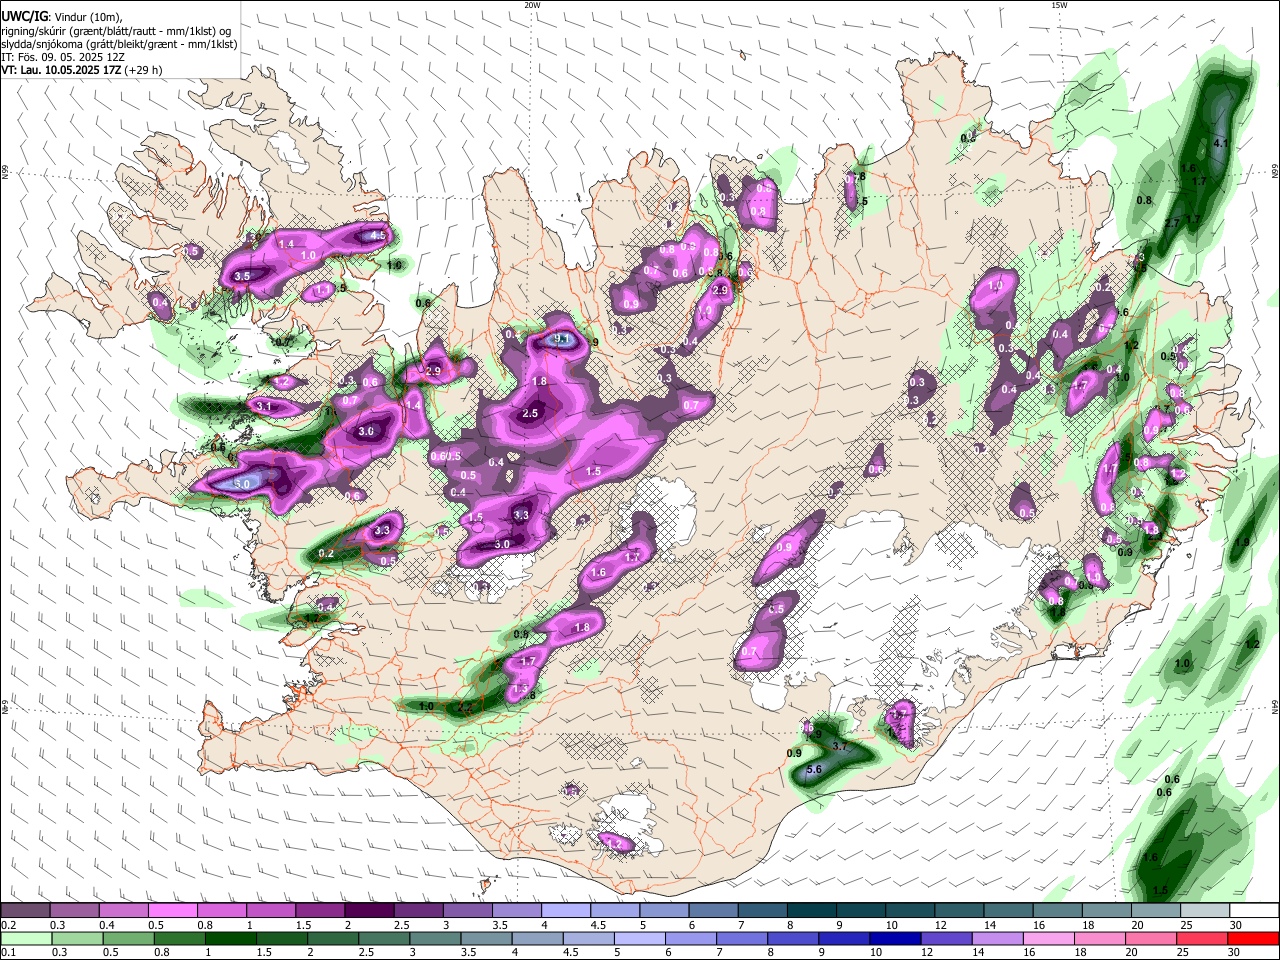Pick the white swatch ending the snow legend row
1280x960 pixels.
(x=1253, y=910)
